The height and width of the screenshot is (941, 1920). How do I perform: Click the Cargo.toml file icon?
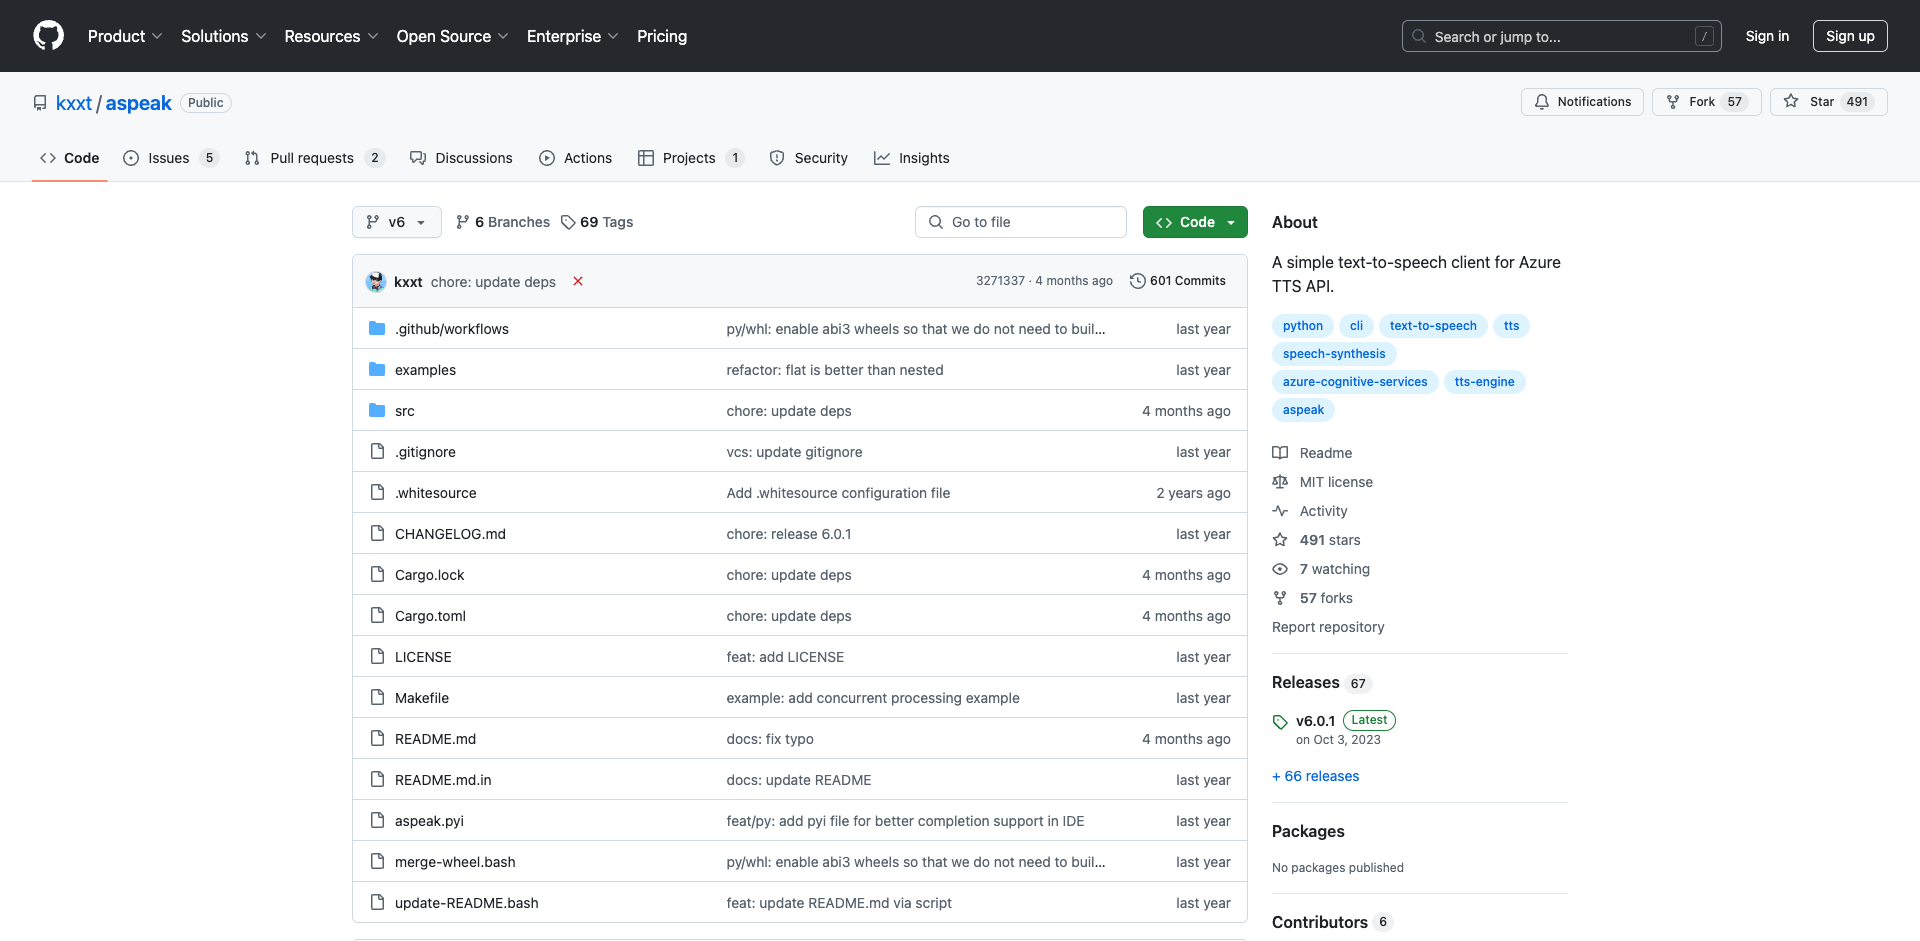click(x=377, y=616)
